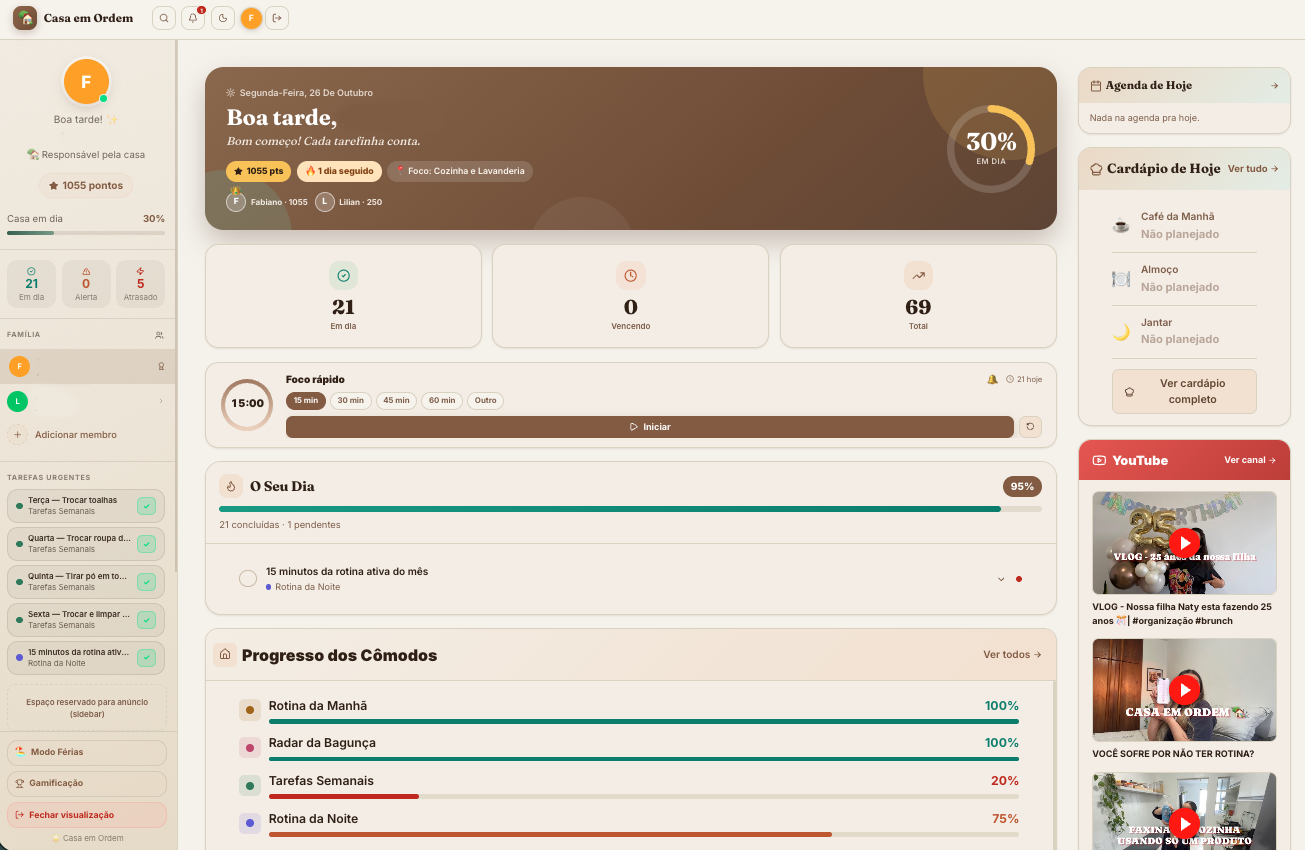This screenshot has height=850, width=1305.
Task: Select 15 min focus duration
Action: [x=306, y=400]
